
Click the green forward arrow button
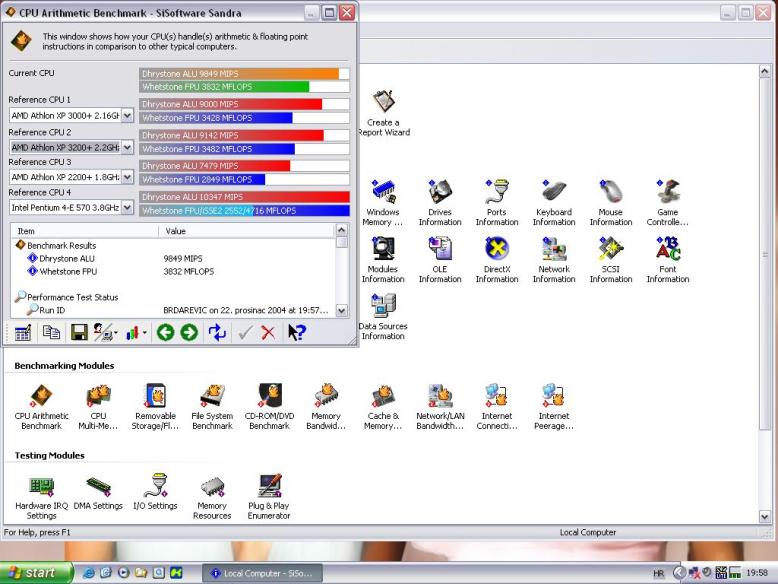189,332
